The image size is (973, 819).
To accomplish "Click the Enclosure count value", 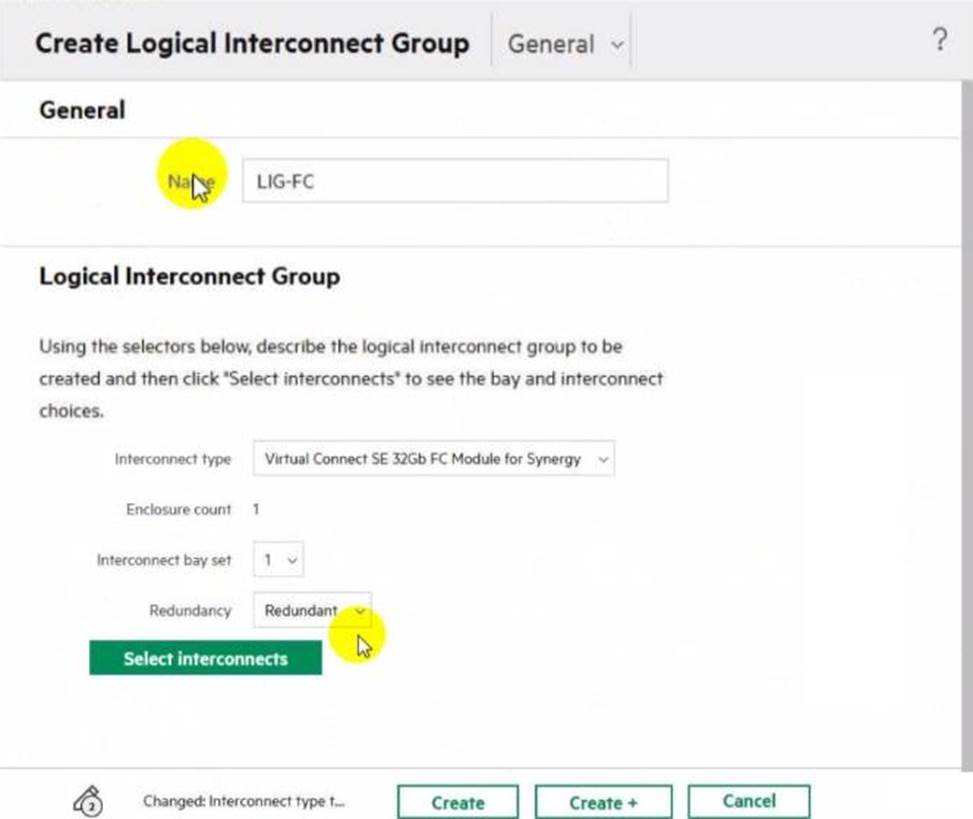I will (256, 509).
